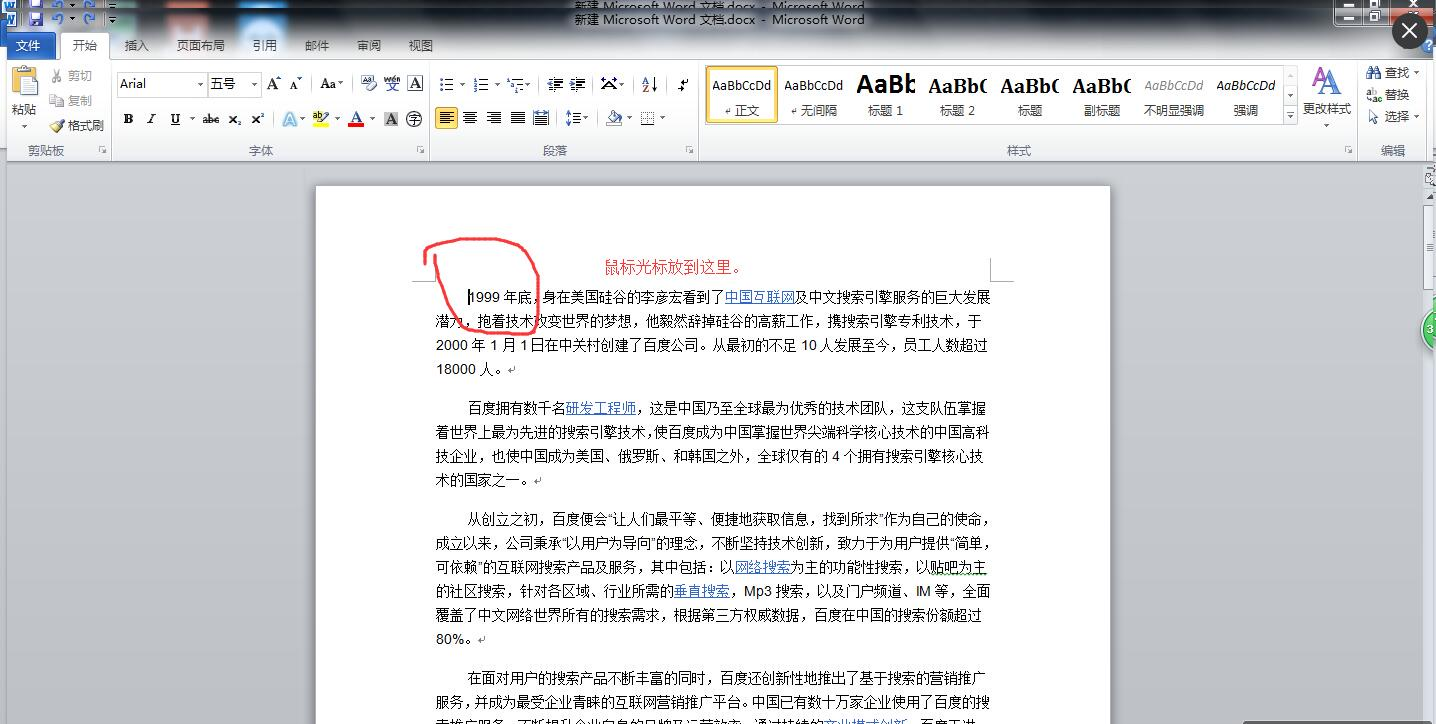Switch to the 邮件 Mailings tab

[x=316, y=46]
